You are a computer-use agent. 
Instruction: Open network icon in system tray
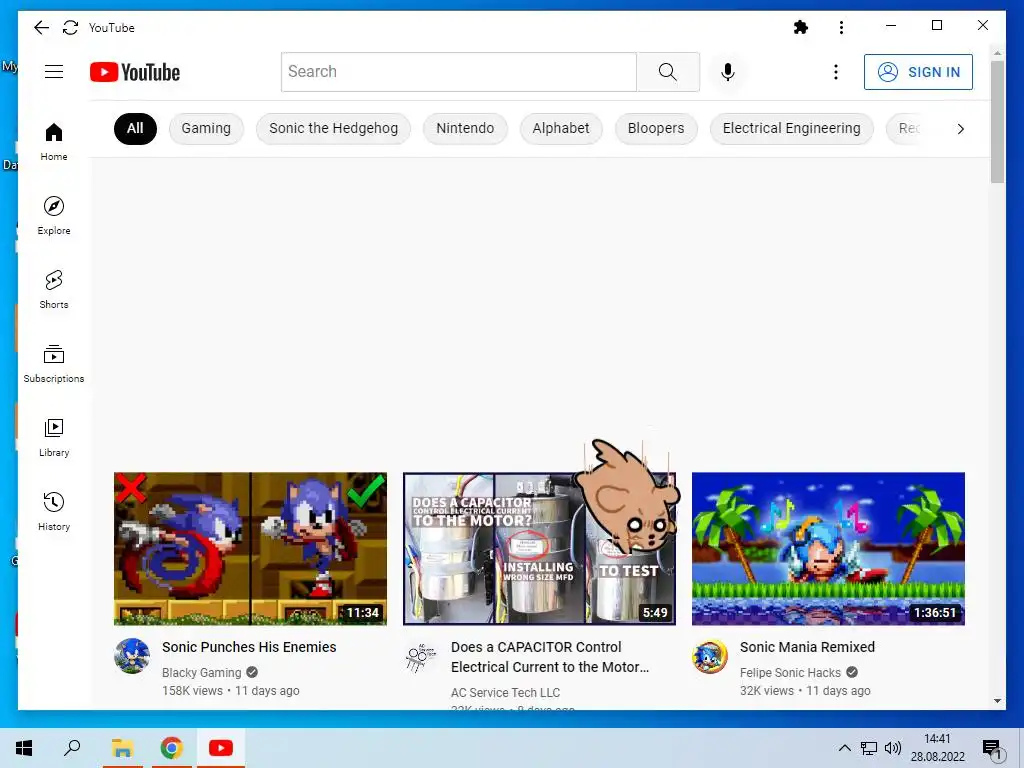tap(869, 748)
